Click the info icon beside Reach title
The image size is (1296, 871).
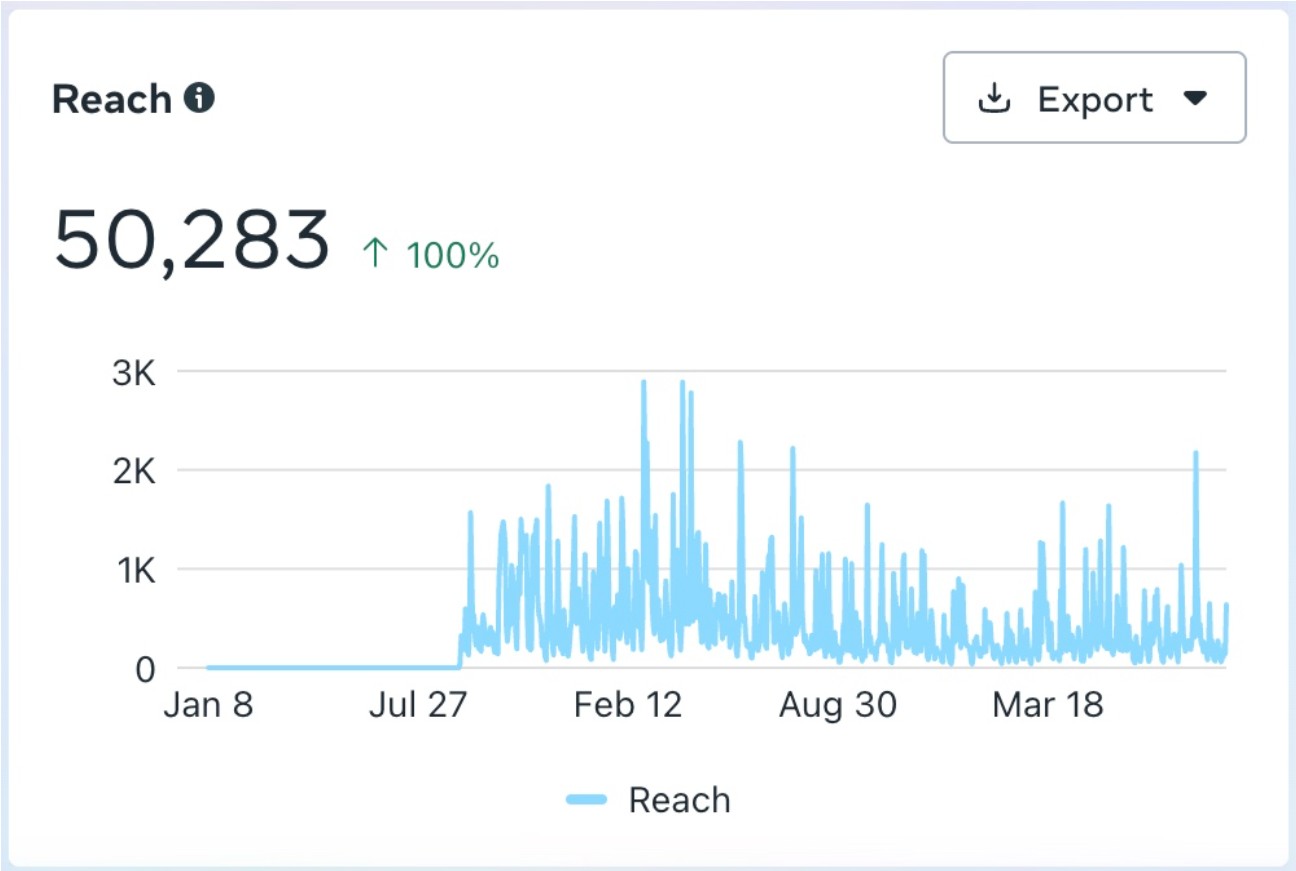(x=200, y=99)
